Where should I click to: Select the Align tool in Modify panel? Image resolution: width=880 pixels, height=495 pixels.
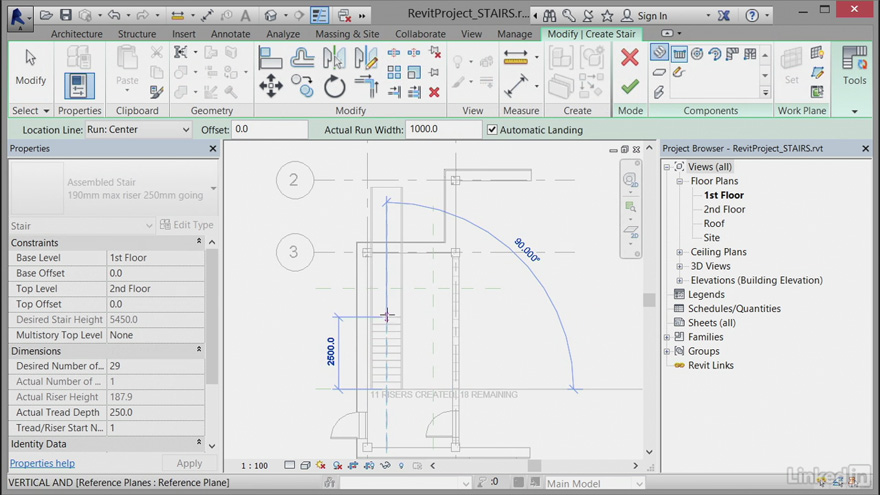(270, 58)
